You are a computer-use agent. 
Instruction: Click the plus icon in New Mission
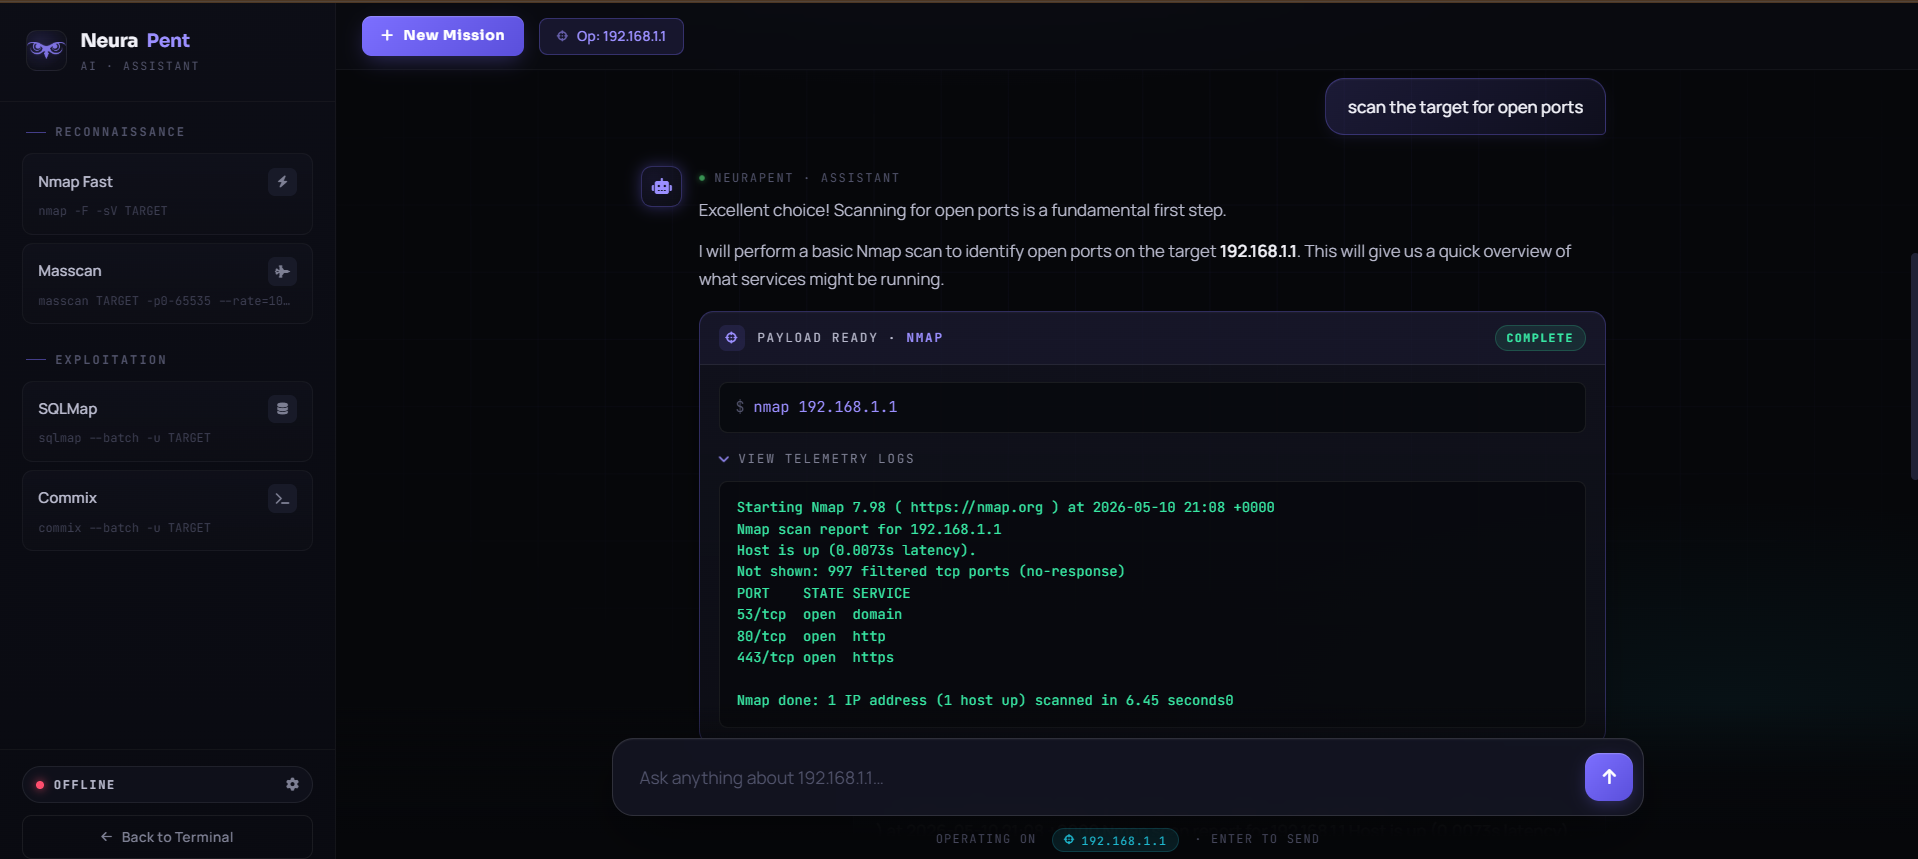[387, 36]
